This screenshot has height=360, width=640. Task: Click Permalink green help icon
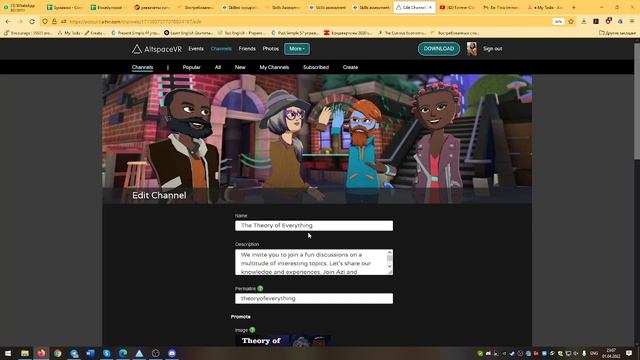pyautogui.click(x=260, y=288)
